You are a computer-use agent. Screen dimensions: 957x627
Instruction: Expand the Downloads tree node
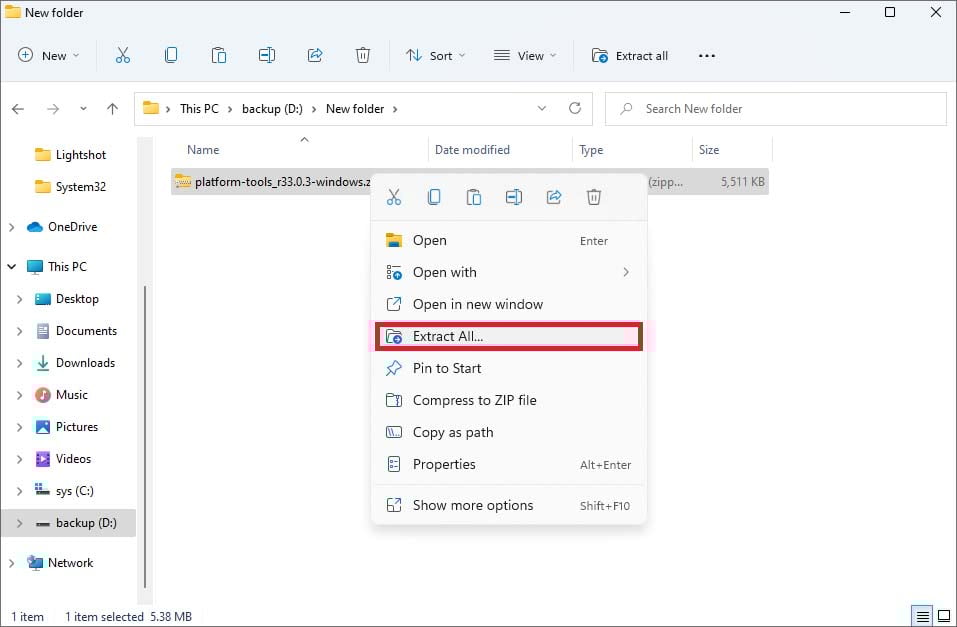[x=20, y=363]
